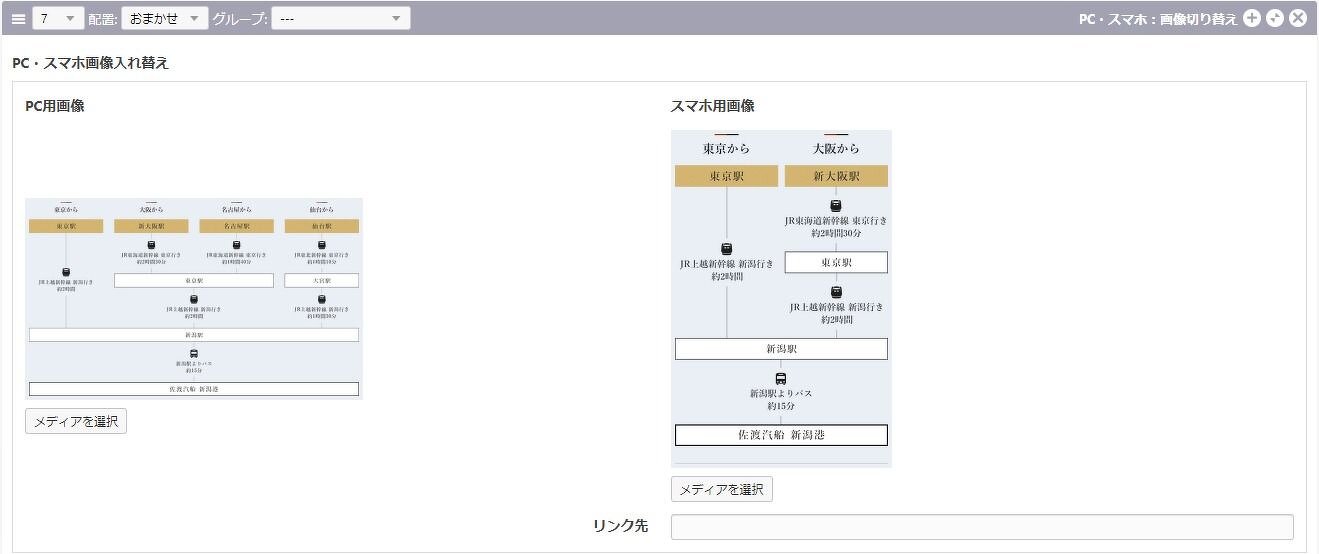Viewport: 1319px width, 554px height.
Task: Click the PC・スマホ：画像切り替え header title
Action: click(x=1157, y=18)
